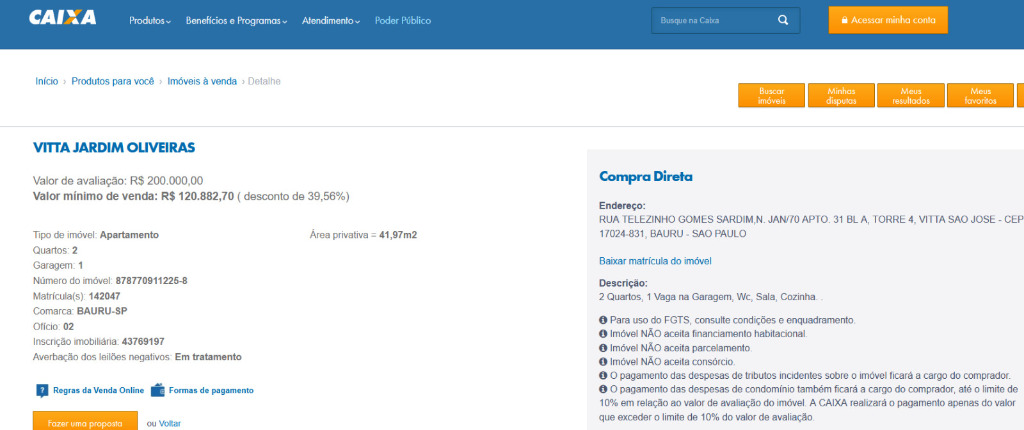
Task: Click Baixar matrícula do imóvel link
Action: (655, 261)
